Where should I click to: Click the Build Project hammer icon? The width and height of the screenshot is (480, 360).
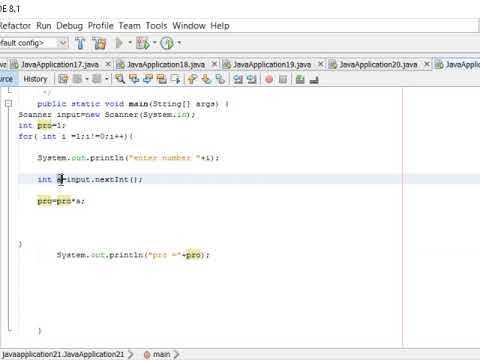click(80, 43)
